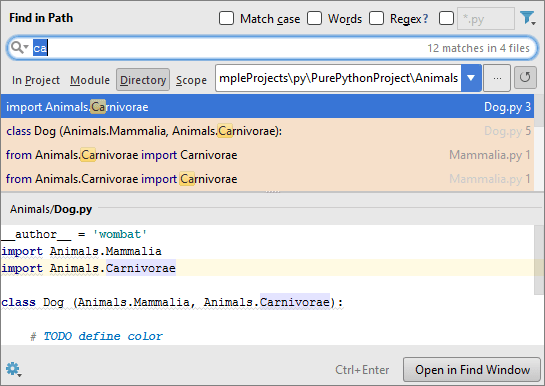This screenshot has height=386, width=545.
Task: Select the Directory scope tab
Action: click(x=143, y=80)
